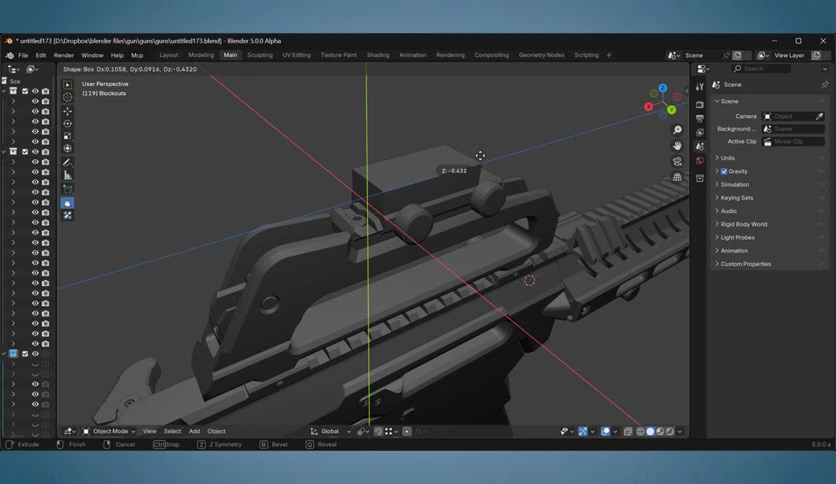Open the viewport Object menu

tap(216, 431)
